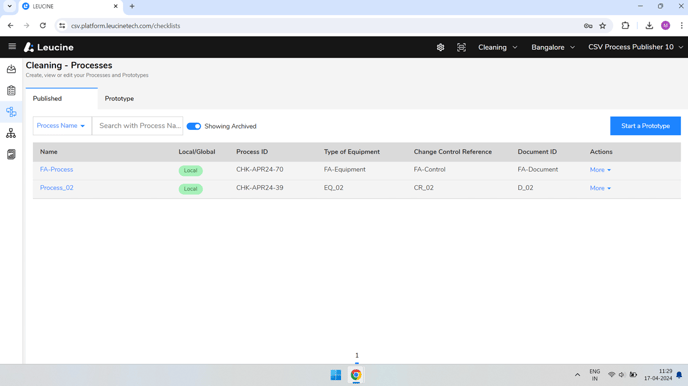Click the Leucine logo
This screenshot has width=688, height=386.
[49, 47]
